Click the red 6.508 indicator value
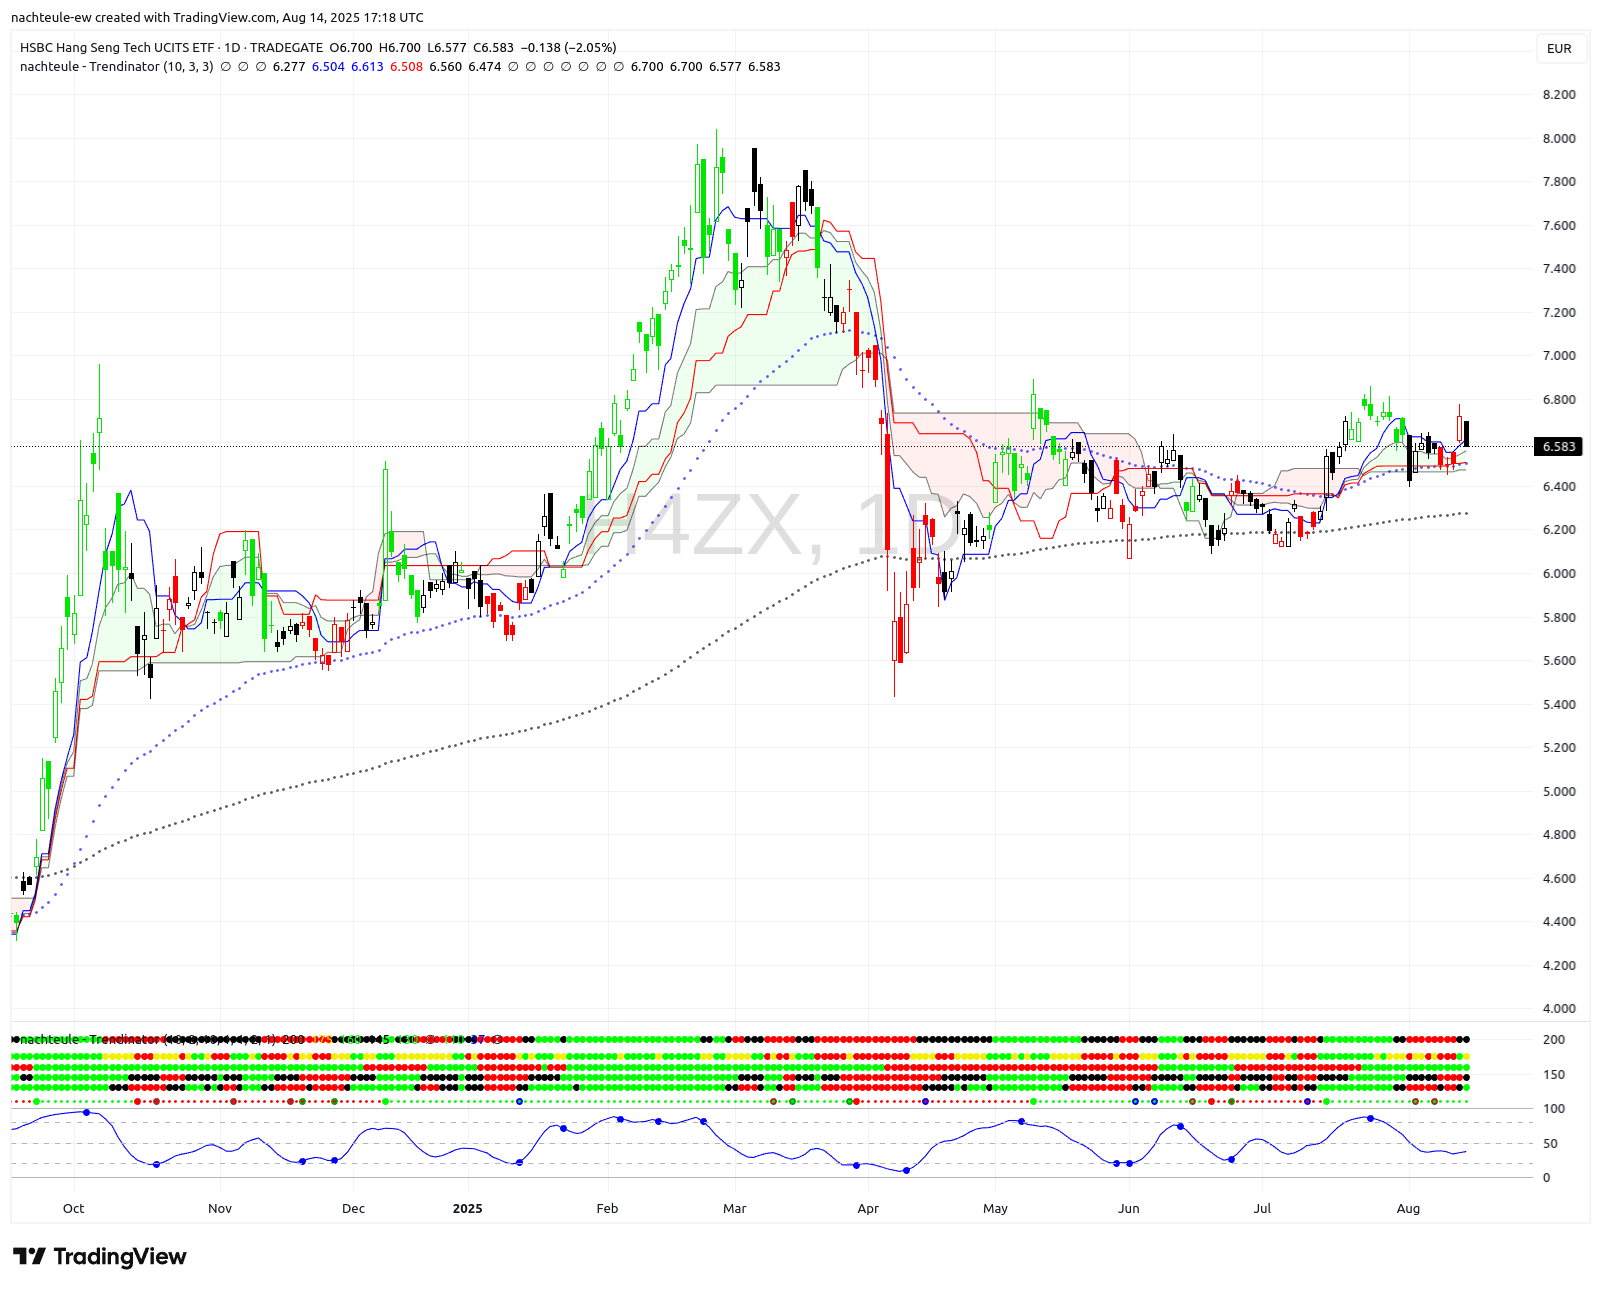Viewport: 1601px width, 1289px height. (x=406, y=67)
